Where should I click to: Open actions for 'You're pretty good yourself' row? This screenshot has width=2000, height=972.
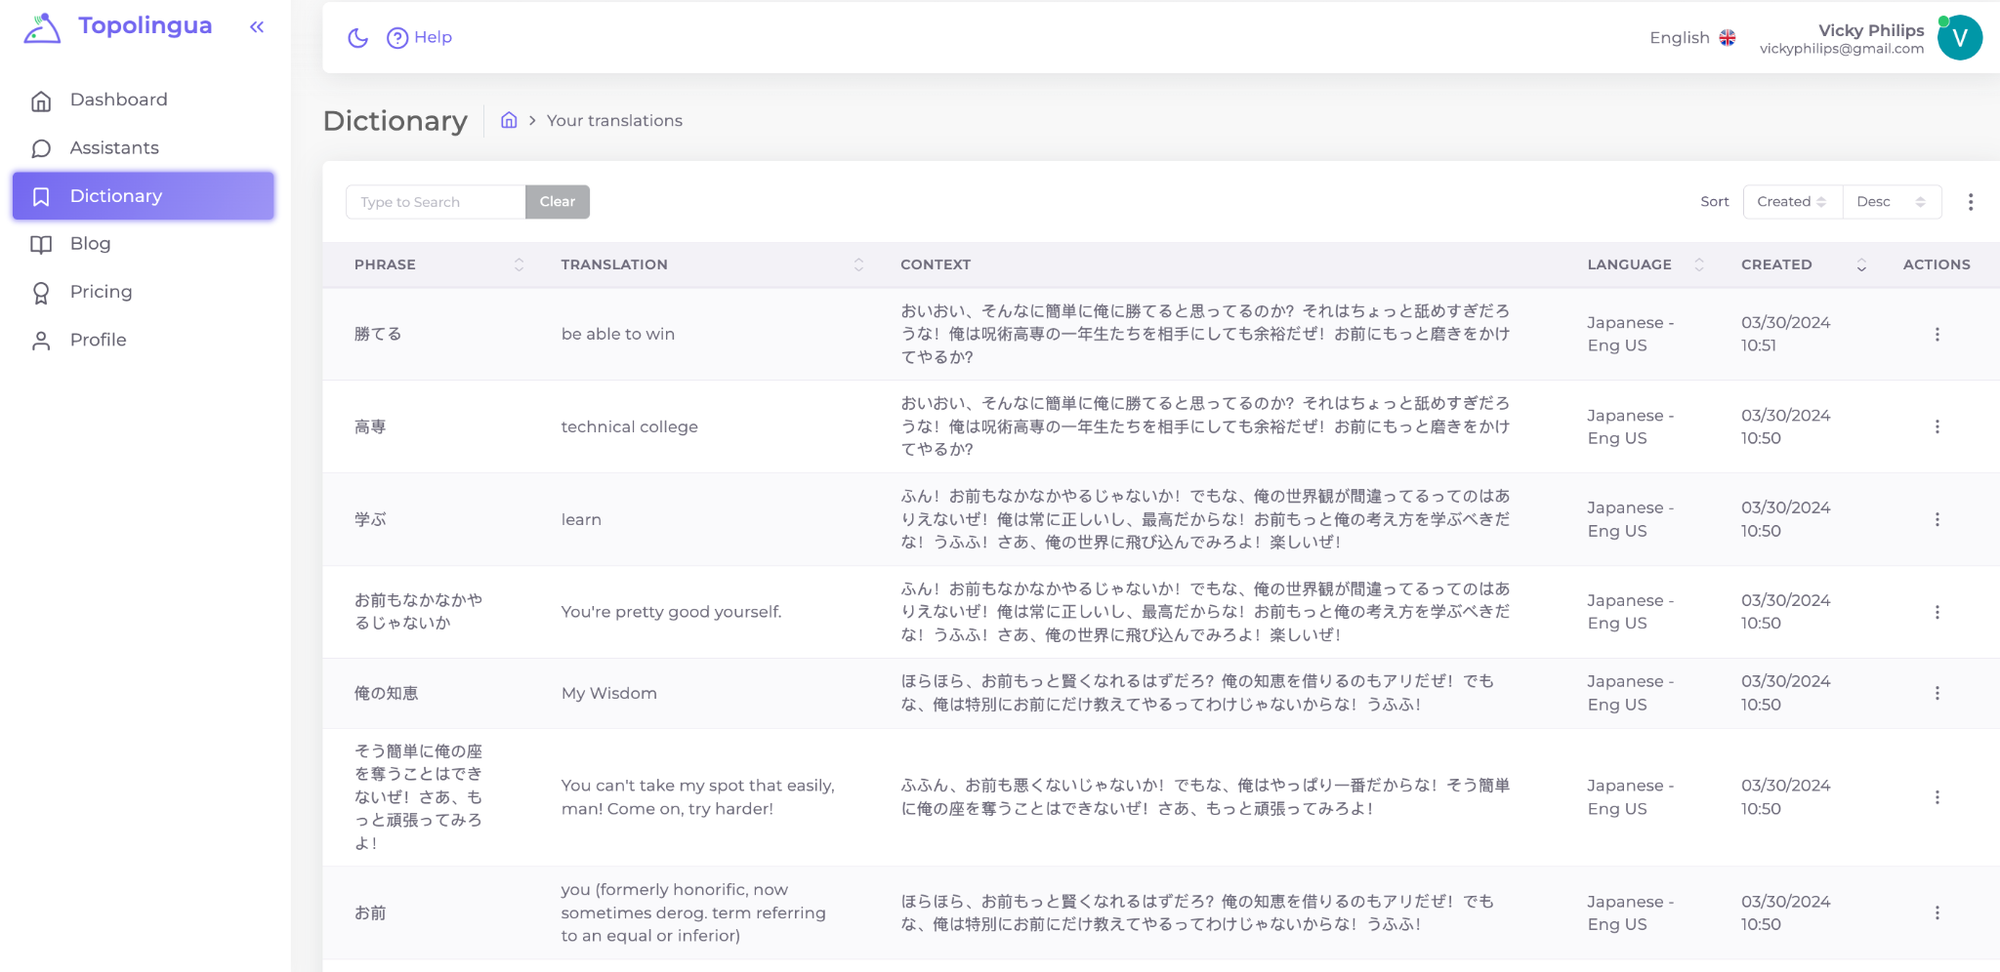pos(1937,612)
